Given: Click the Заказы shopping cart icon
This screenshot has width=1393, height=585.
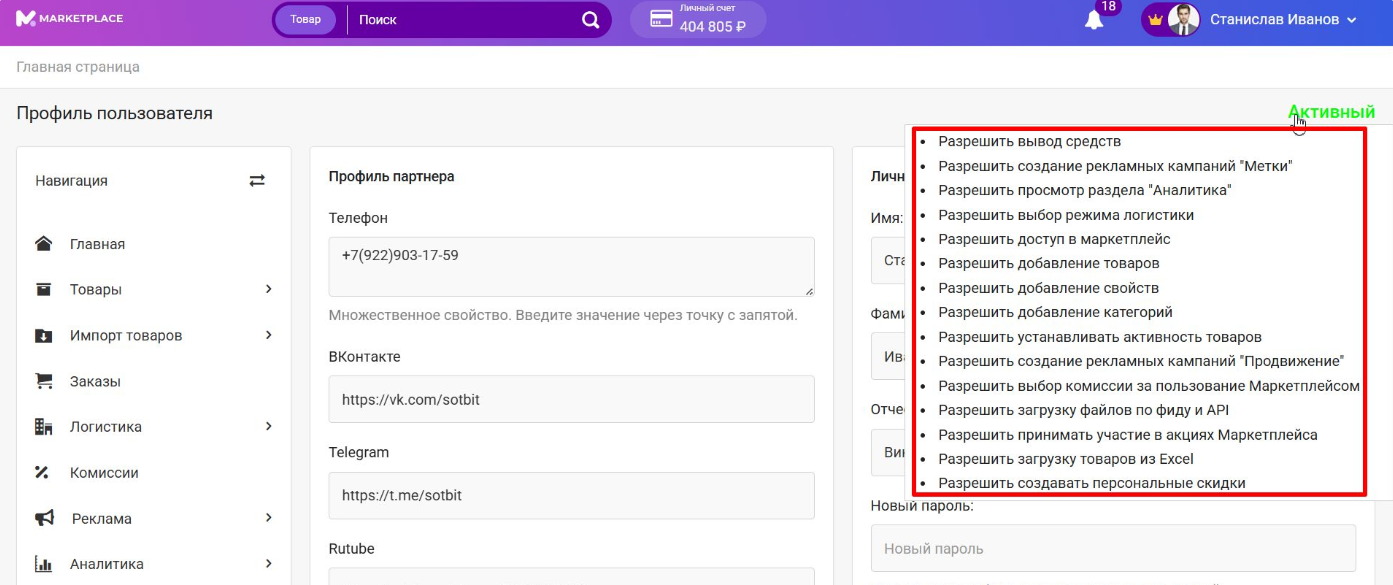Looking at the screenshot, I should (x=43, y=381).
